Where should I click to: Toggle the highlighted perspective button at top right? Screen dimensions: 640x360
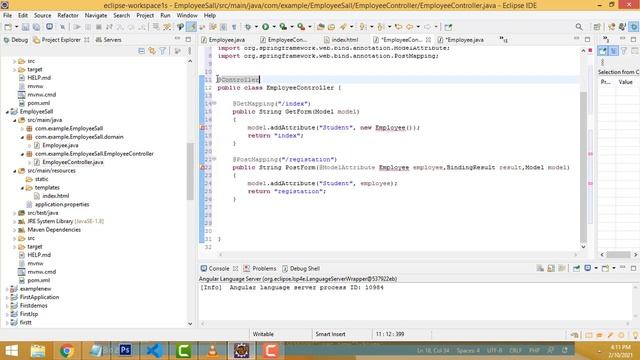click(633, 27)
